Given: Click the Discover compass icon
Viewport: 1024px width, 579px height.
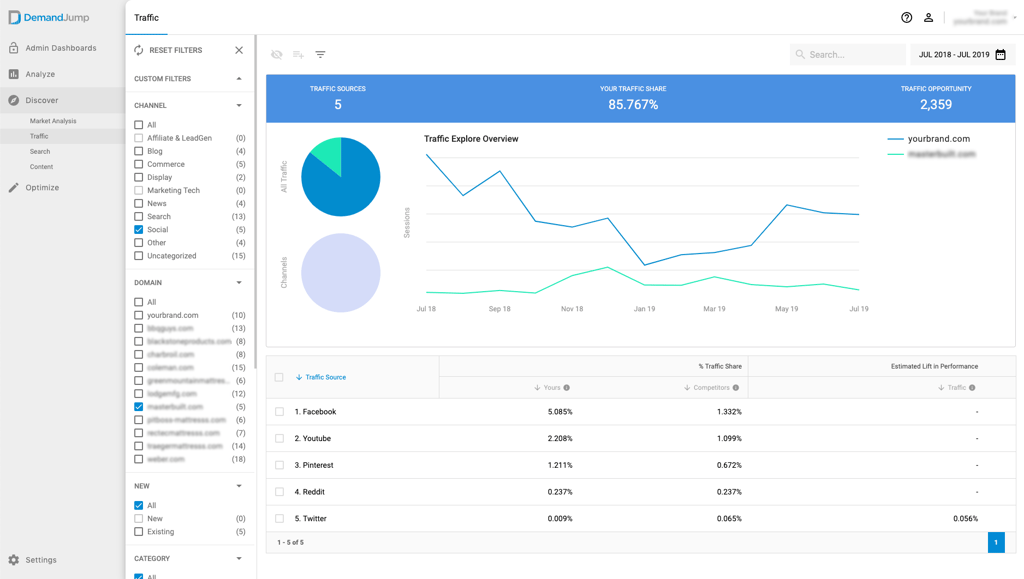Looking at the screenshot, I should (x=13, y=100).
